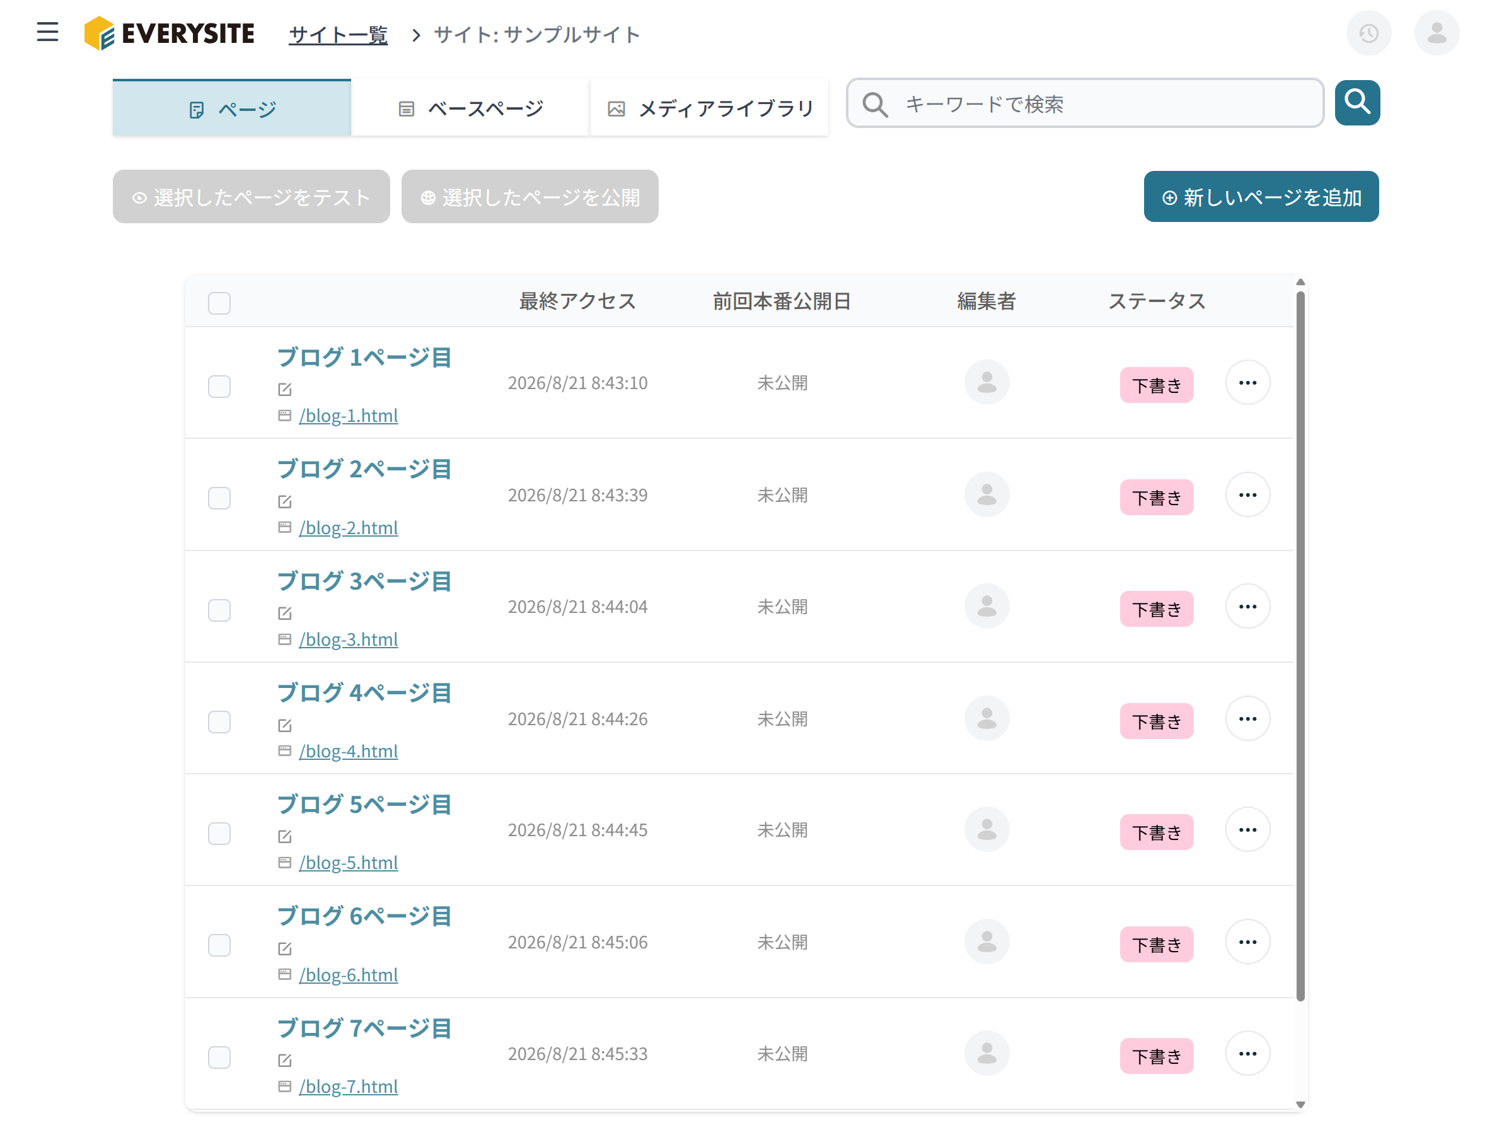Check the ブログ 6ページ目 row checkbox
This screenshot has width=1492, height=1125.
[219, 945]
